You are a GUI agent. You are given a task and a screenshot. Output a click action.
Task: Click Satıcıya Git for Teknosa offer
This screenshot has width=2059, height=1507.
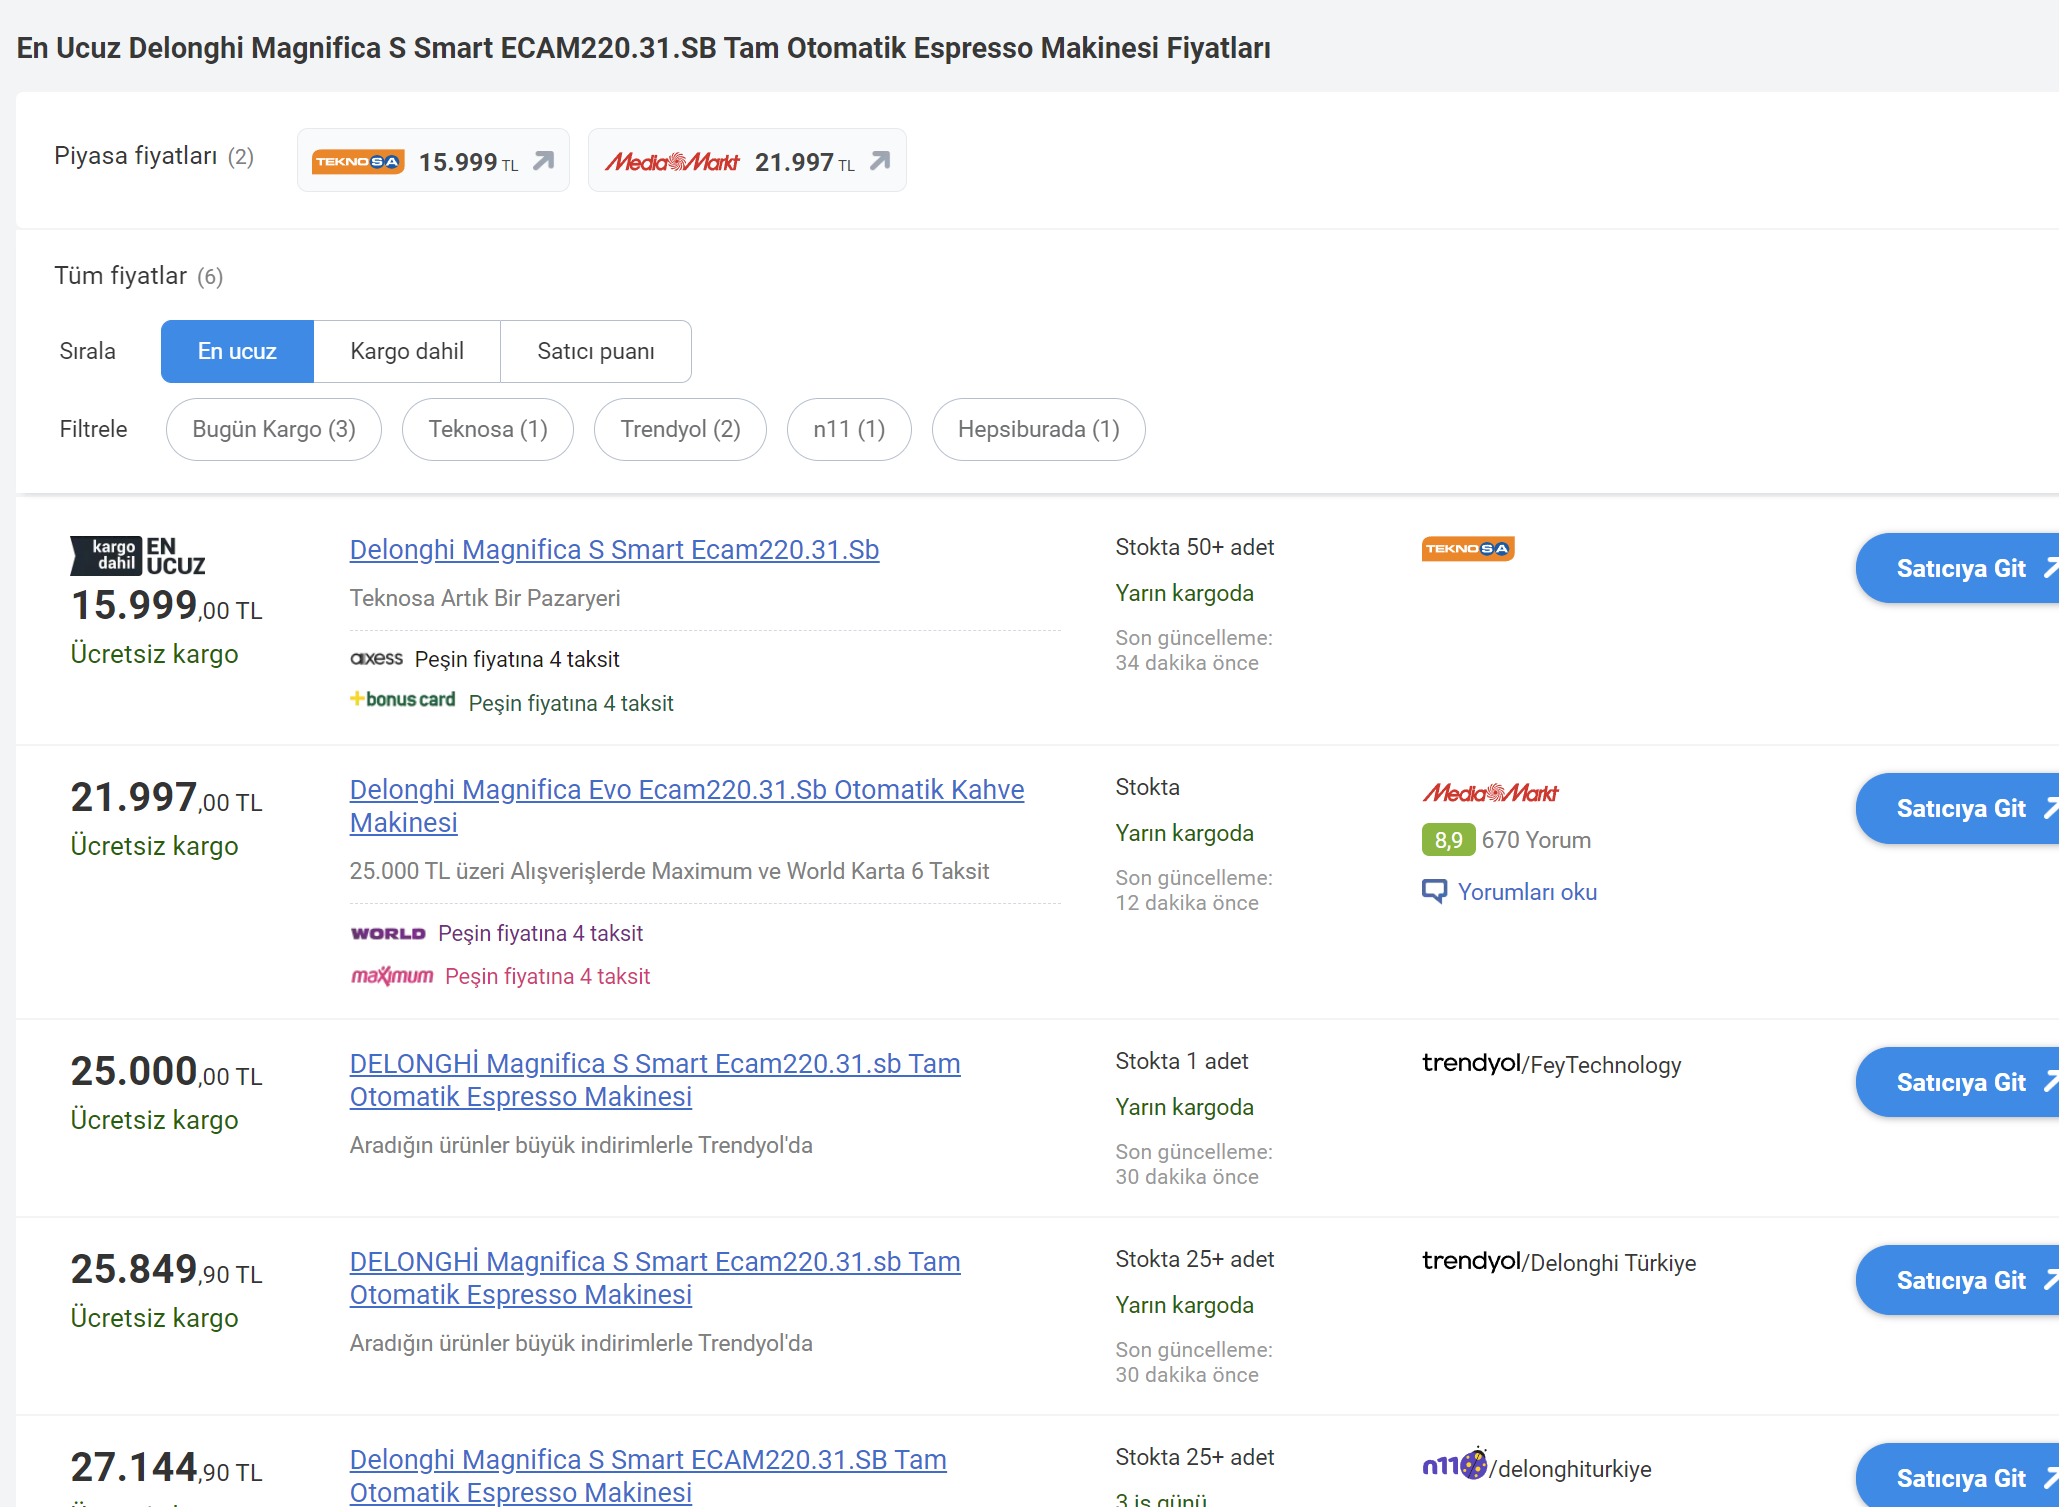point(1960,569)
